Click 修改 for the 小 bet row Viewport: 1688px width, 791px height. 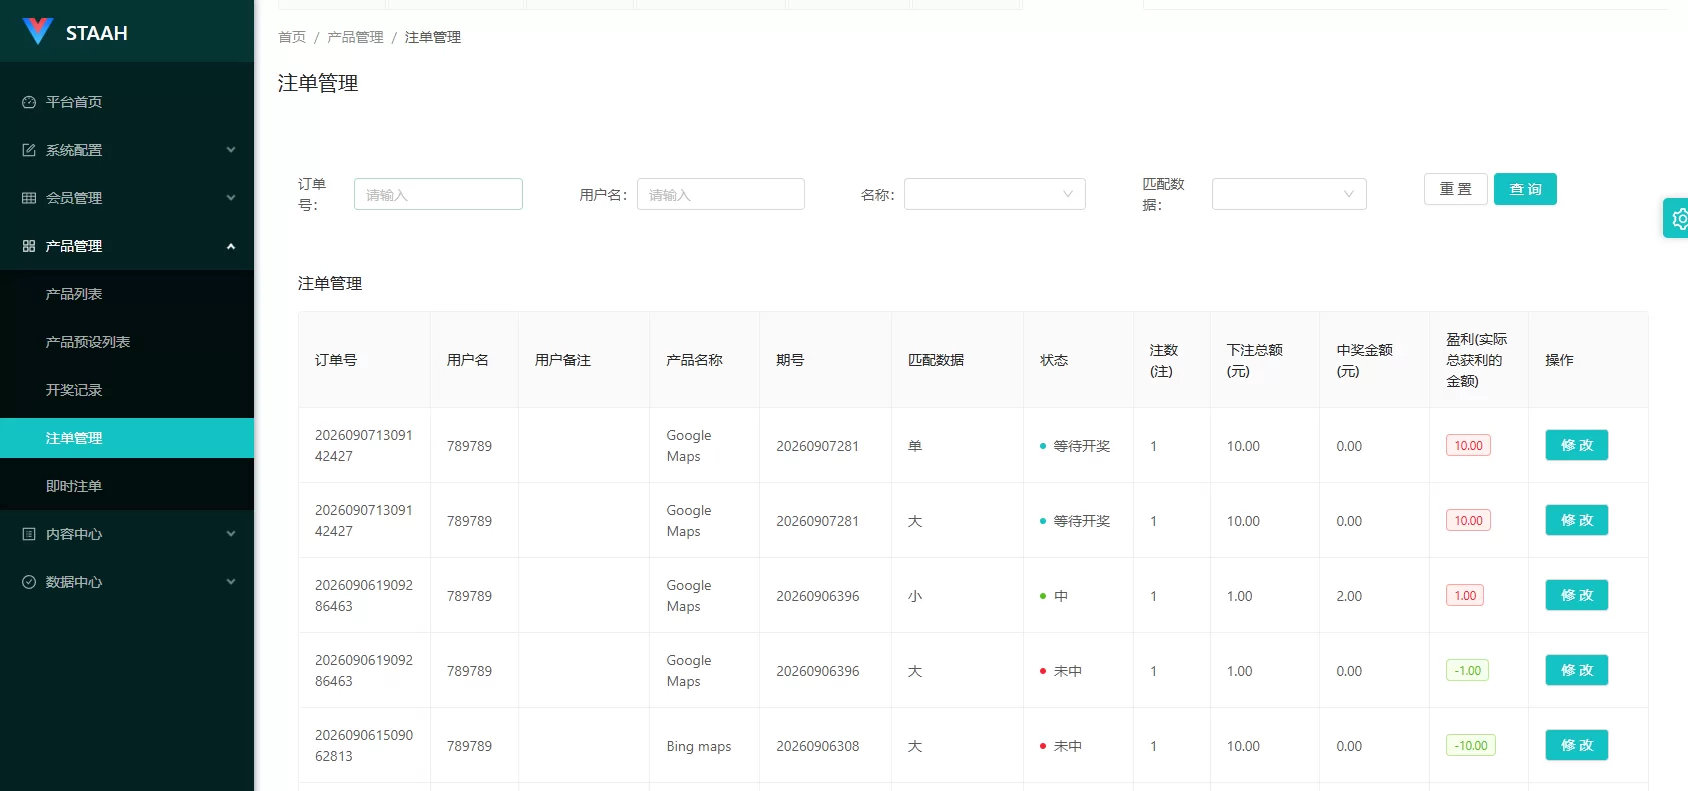[1577, 595]
